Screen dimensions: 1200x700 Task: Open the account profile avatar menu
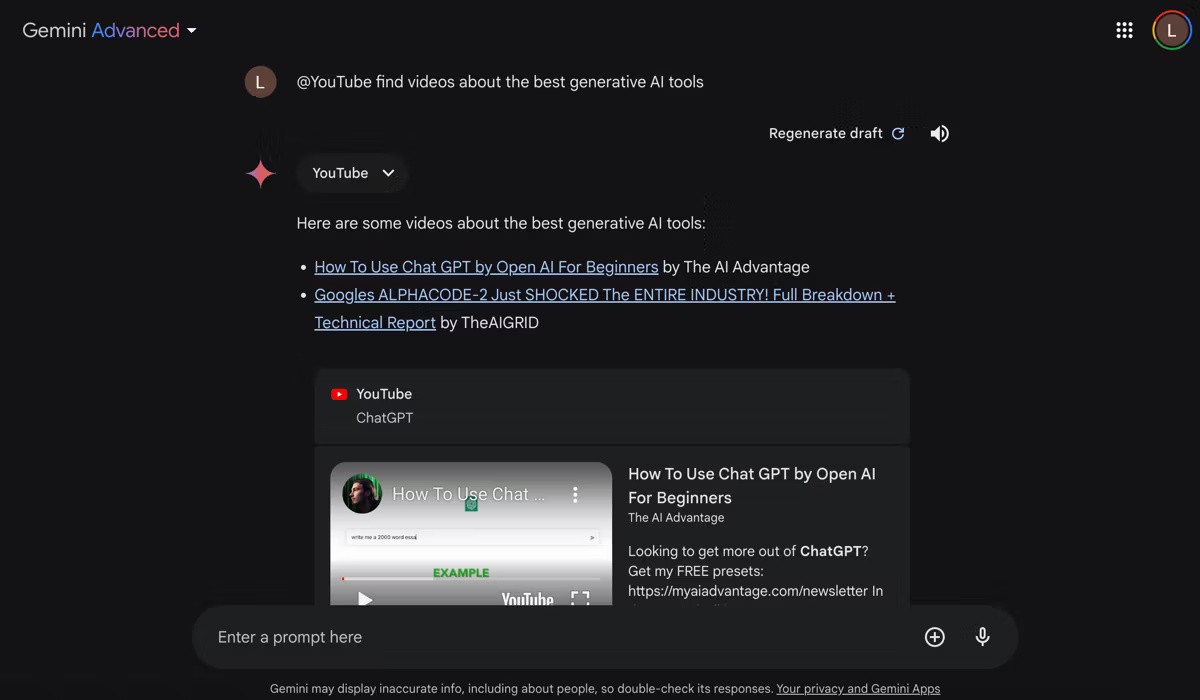tap(1171, 31)
